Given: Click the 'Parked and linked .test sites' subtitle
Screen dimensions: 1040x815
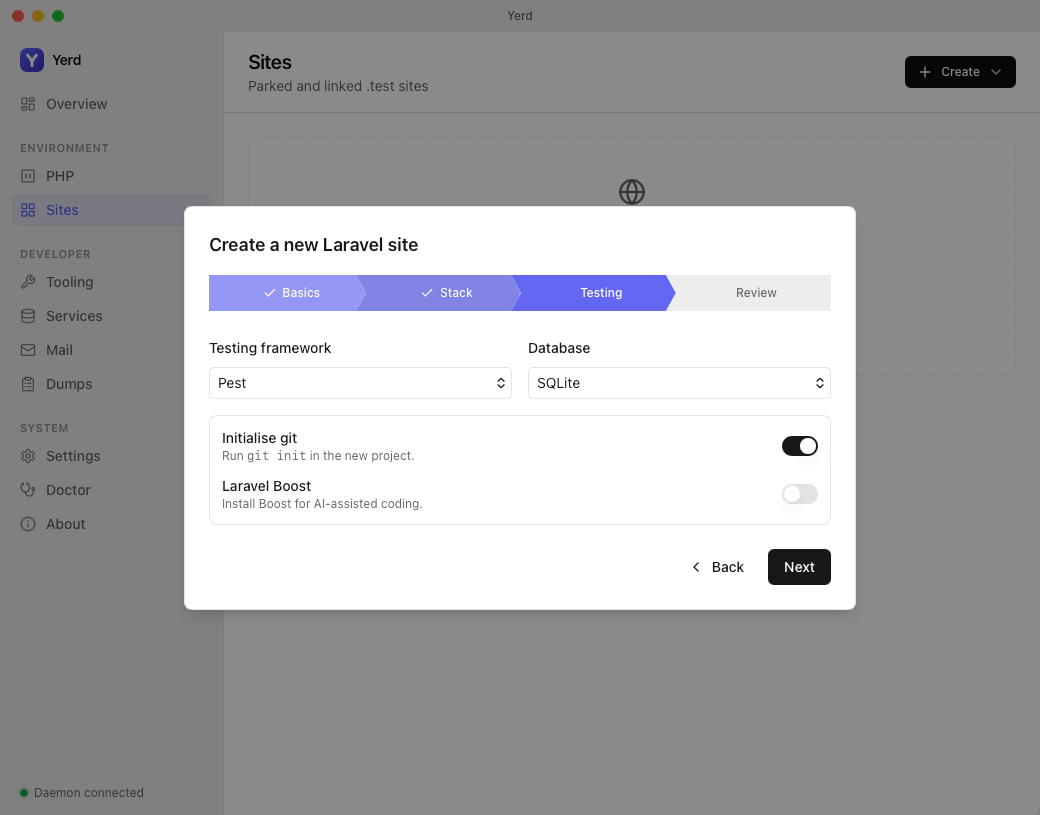Looking at the screenshot, I should pyautogui.click(x=338, y=86).
